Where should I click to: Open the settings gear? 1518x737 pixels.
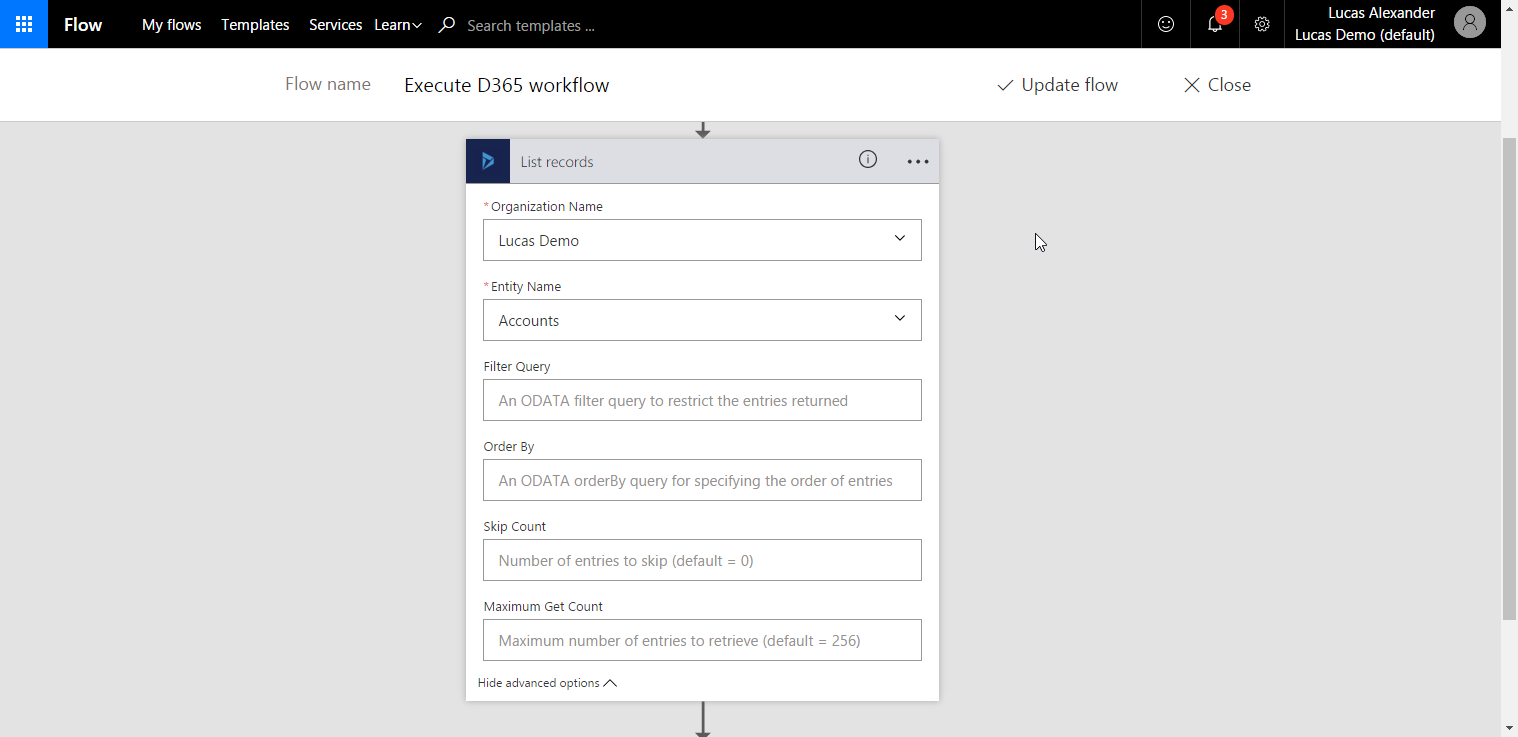coord(1262,24)
